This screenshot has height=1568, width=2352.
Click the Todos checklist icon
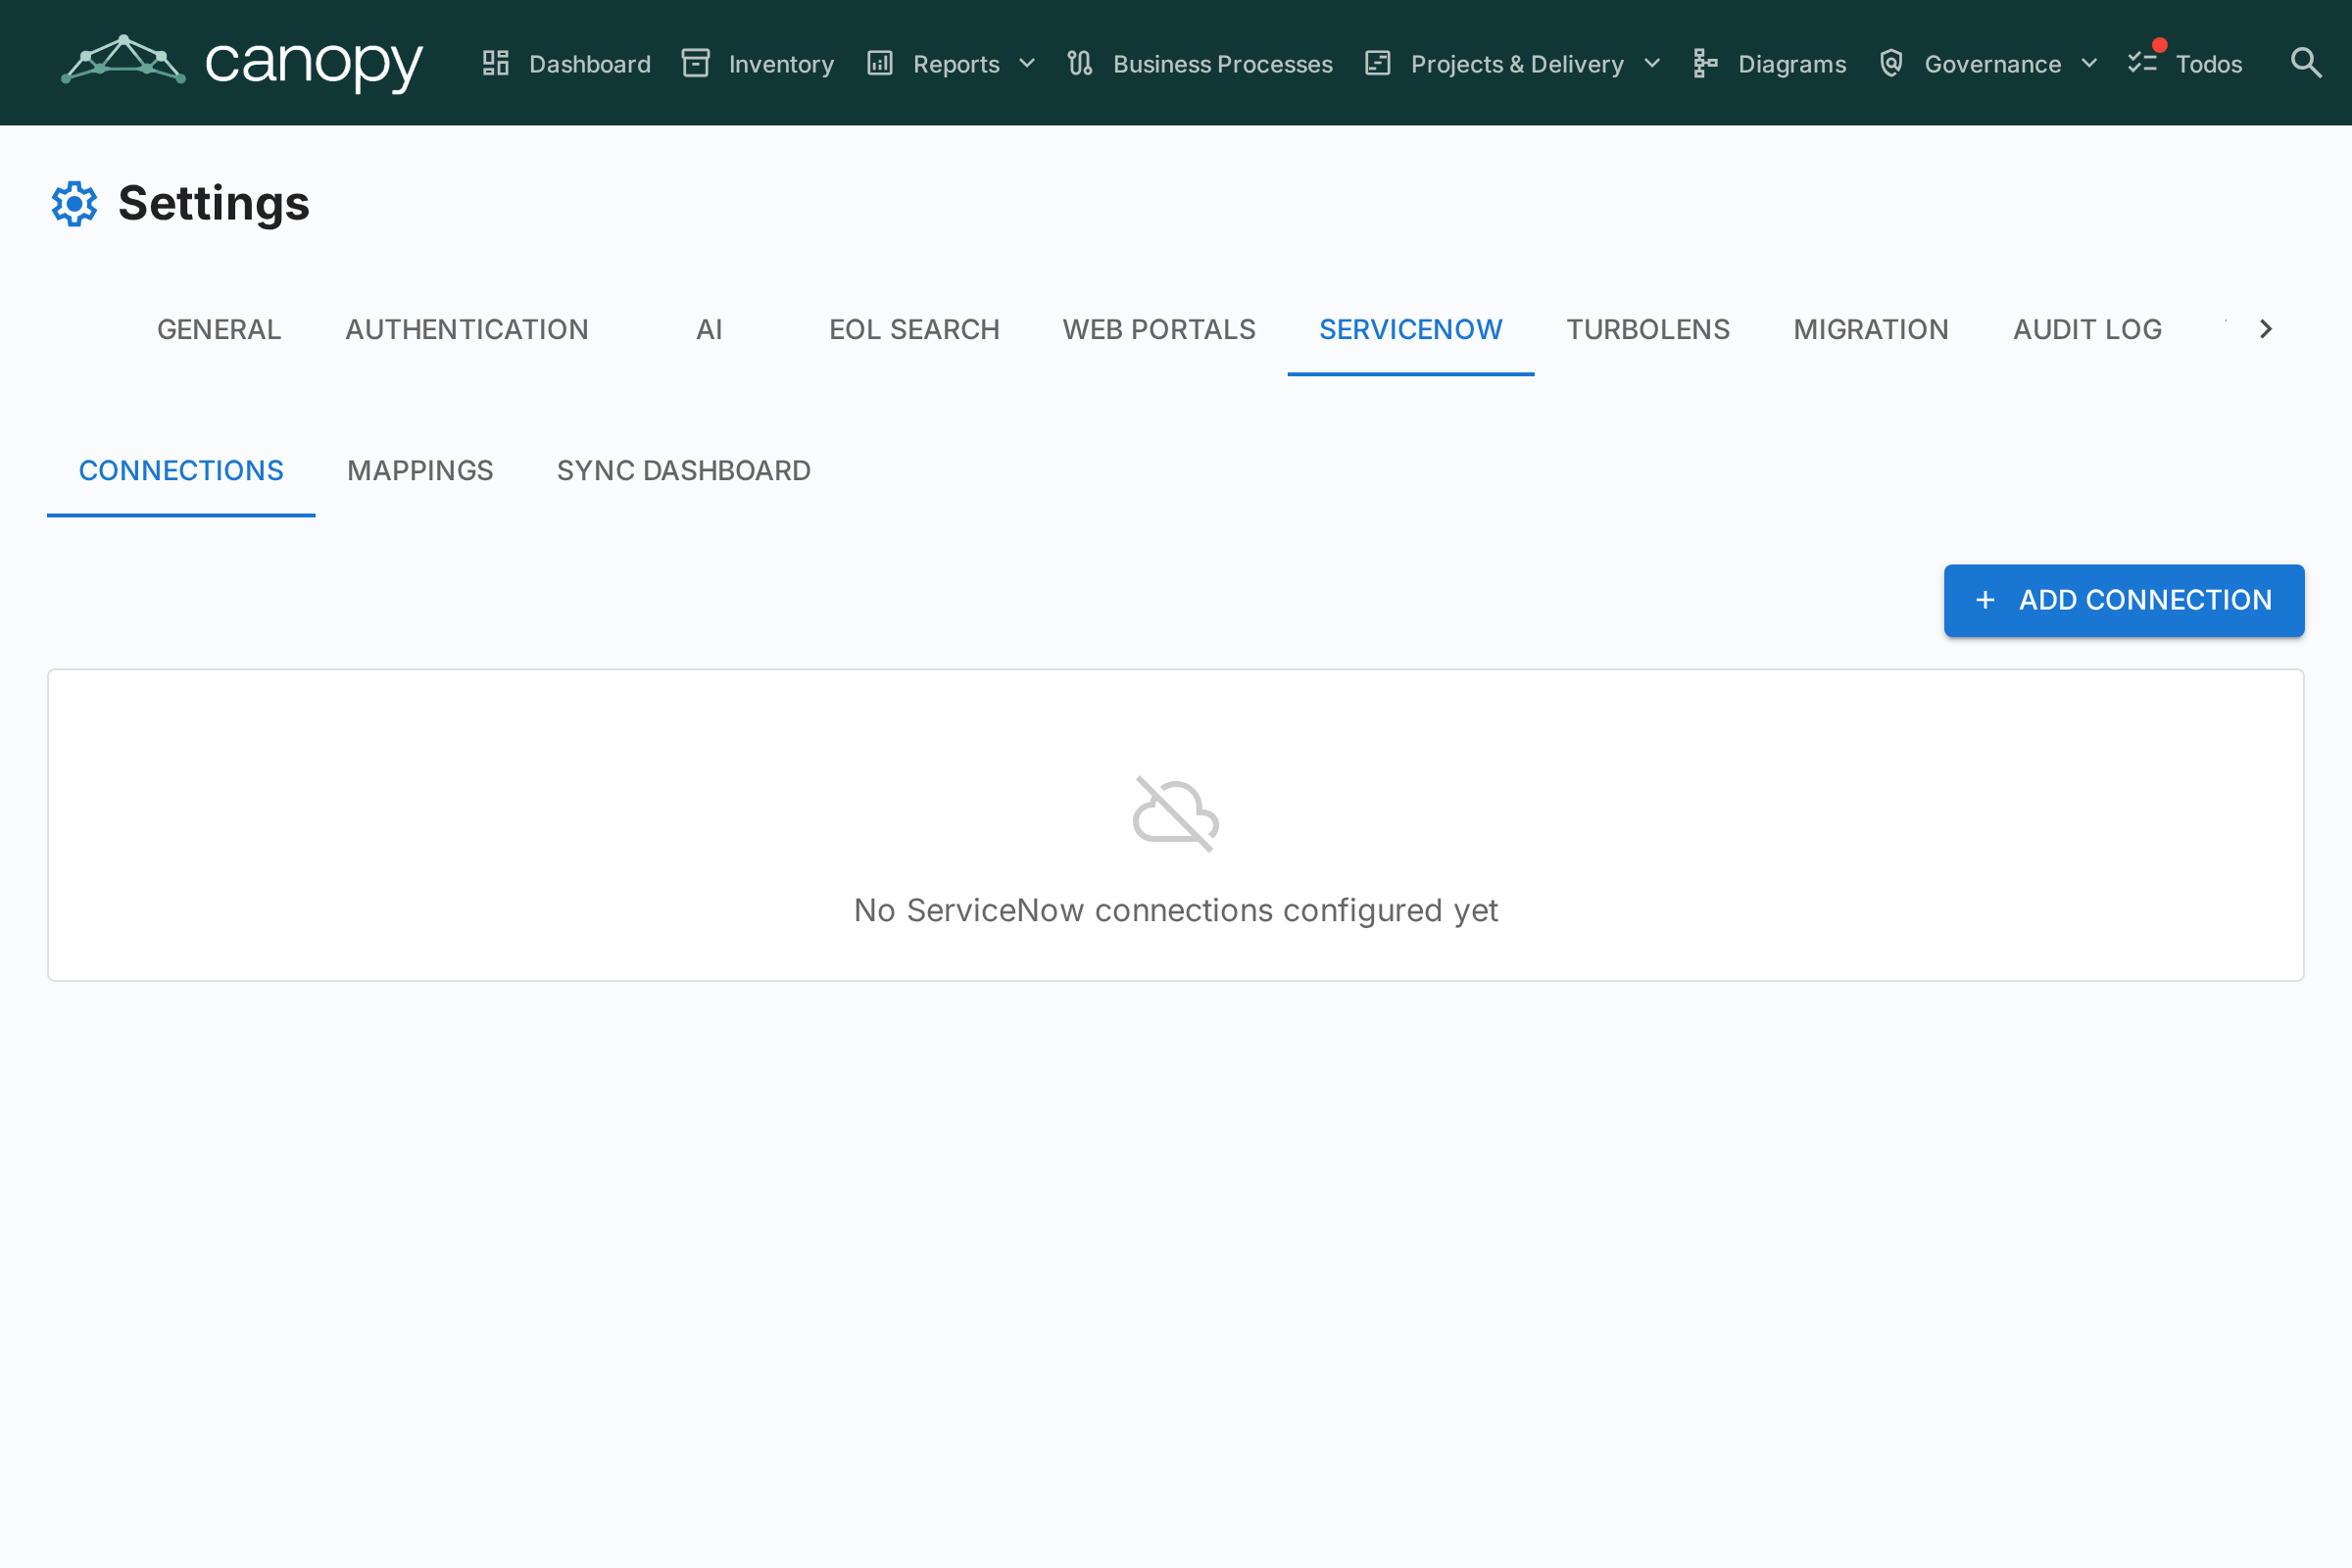click(x=2142, y=63)
